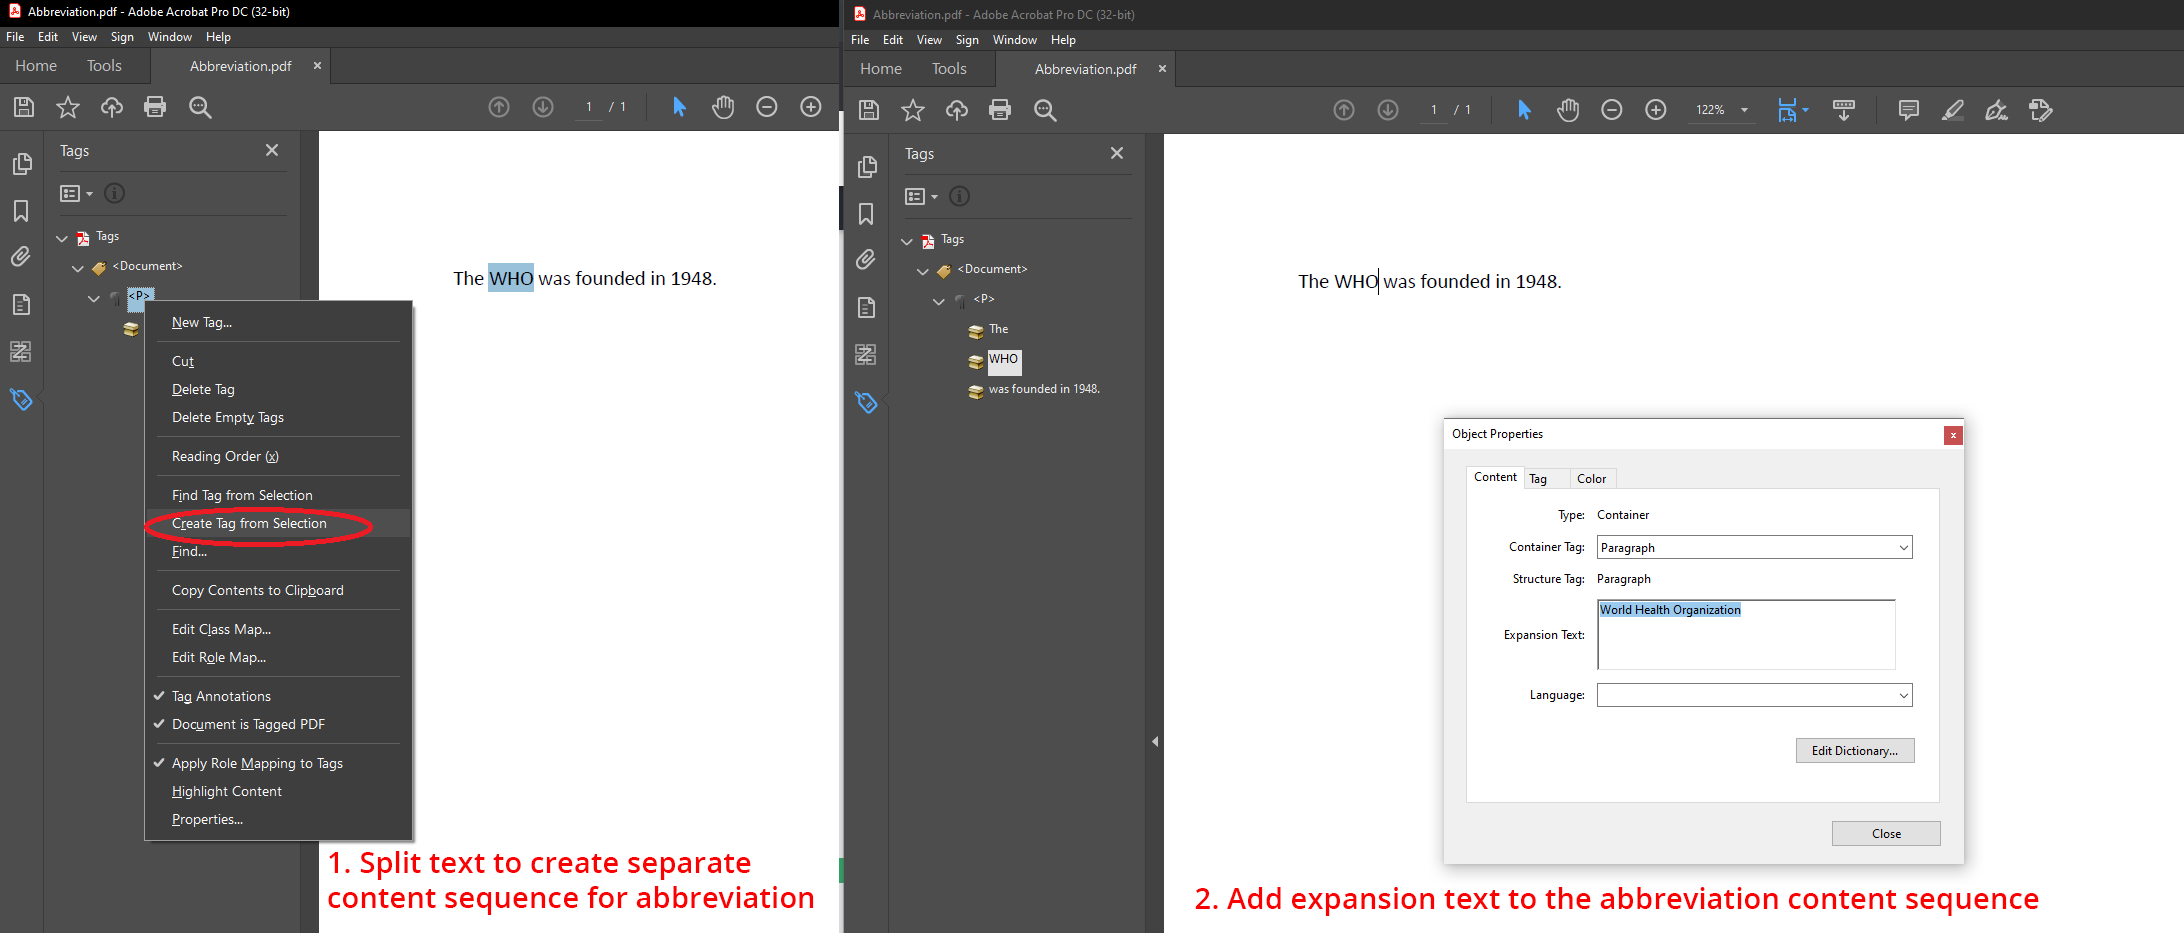The image size is (2184, 933).
Task: Click the Edit Dictionary button
Action: [x=1854, y=751]
